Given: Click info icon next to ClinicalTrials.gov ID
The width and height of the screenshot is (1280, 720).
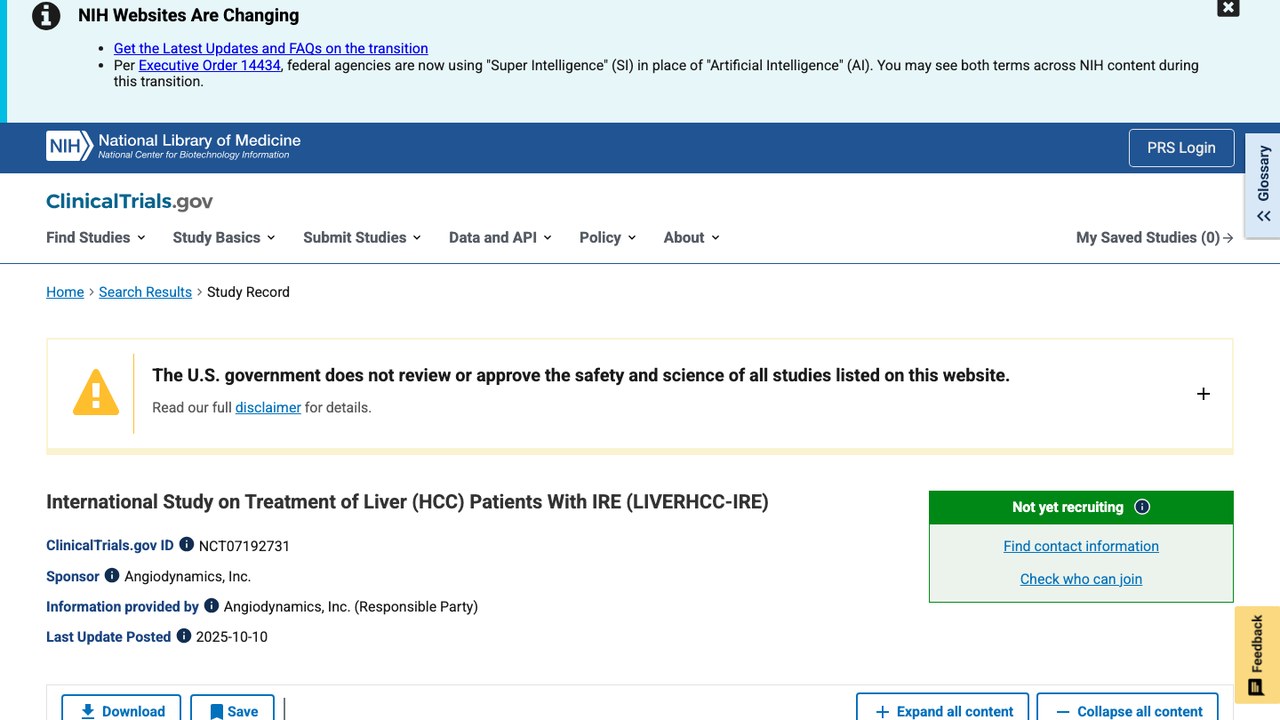Looking at the screenshot, I should point(187,545).
